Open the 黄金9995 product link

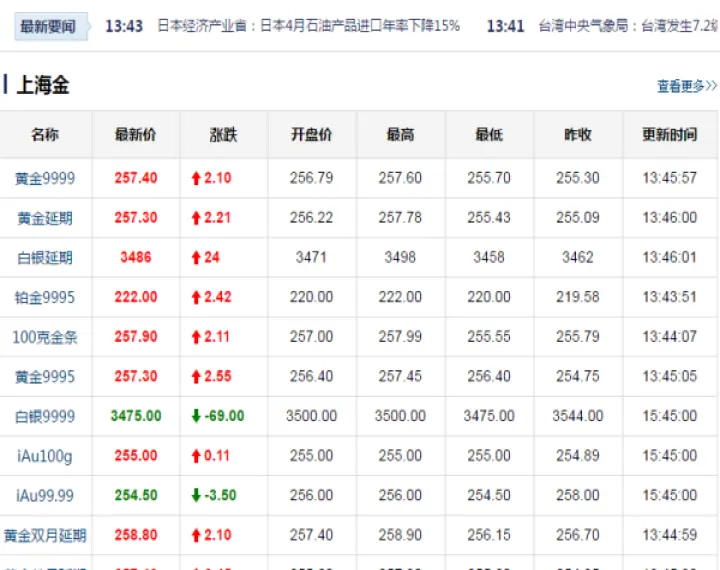tap(45, 377)
